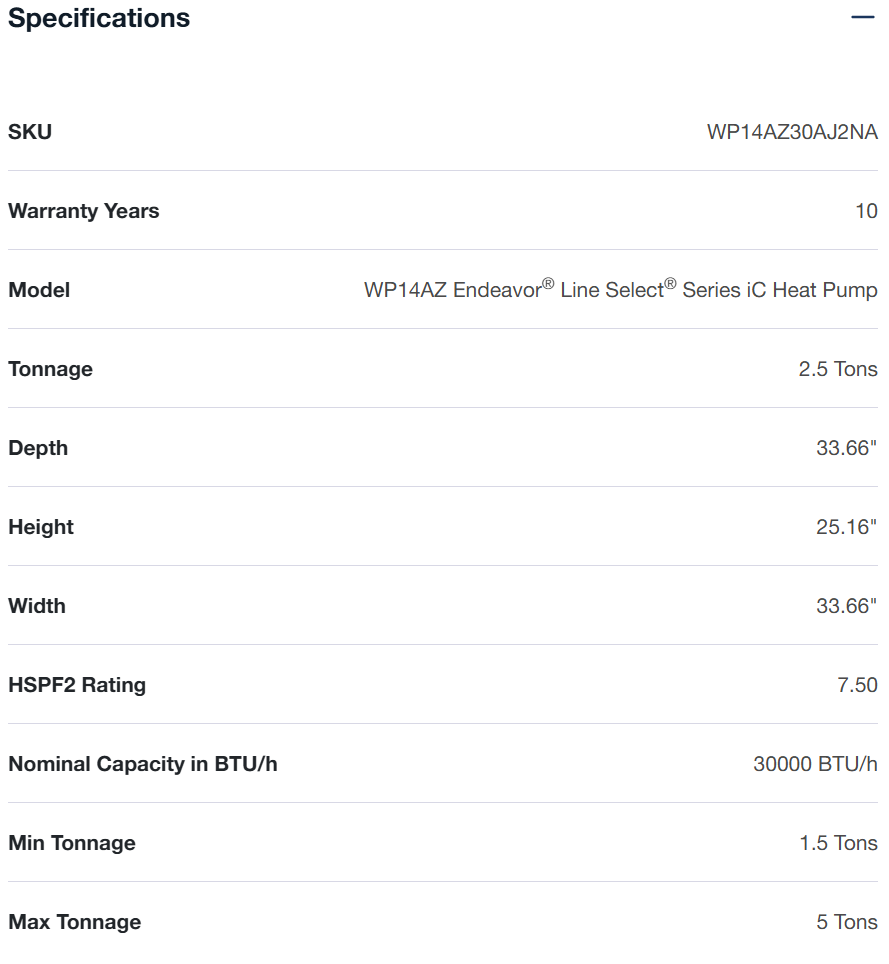The width and height of the screenshot is (889, 964).
Task: Click the Tonnage row label
Action: coord(50,369)
